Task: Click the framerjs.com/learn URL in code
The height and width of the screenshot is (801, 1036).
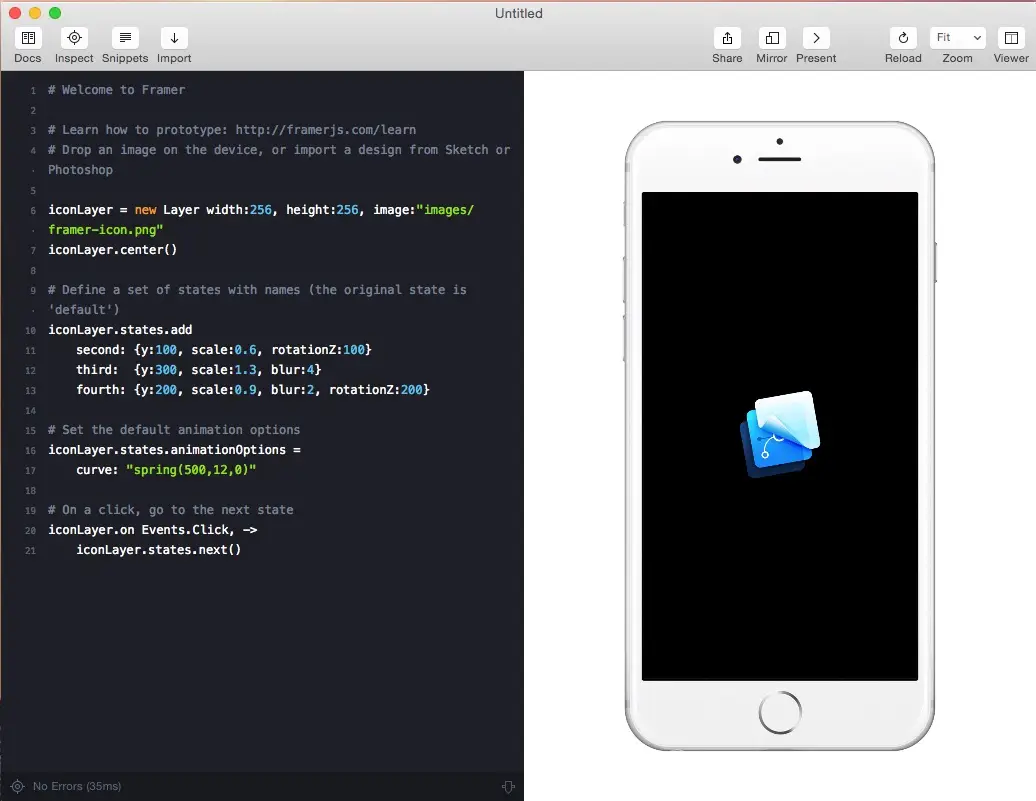Action: tap(326, 130)
